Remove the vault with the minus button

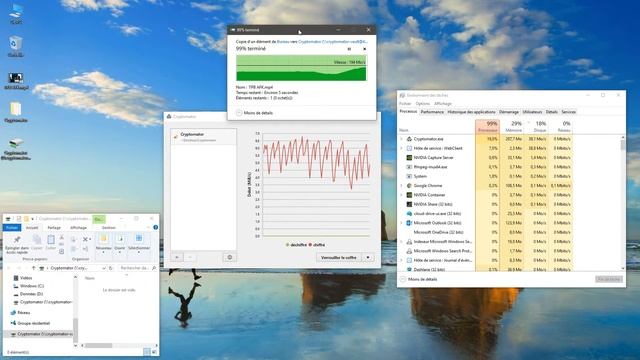coord(190,258)
